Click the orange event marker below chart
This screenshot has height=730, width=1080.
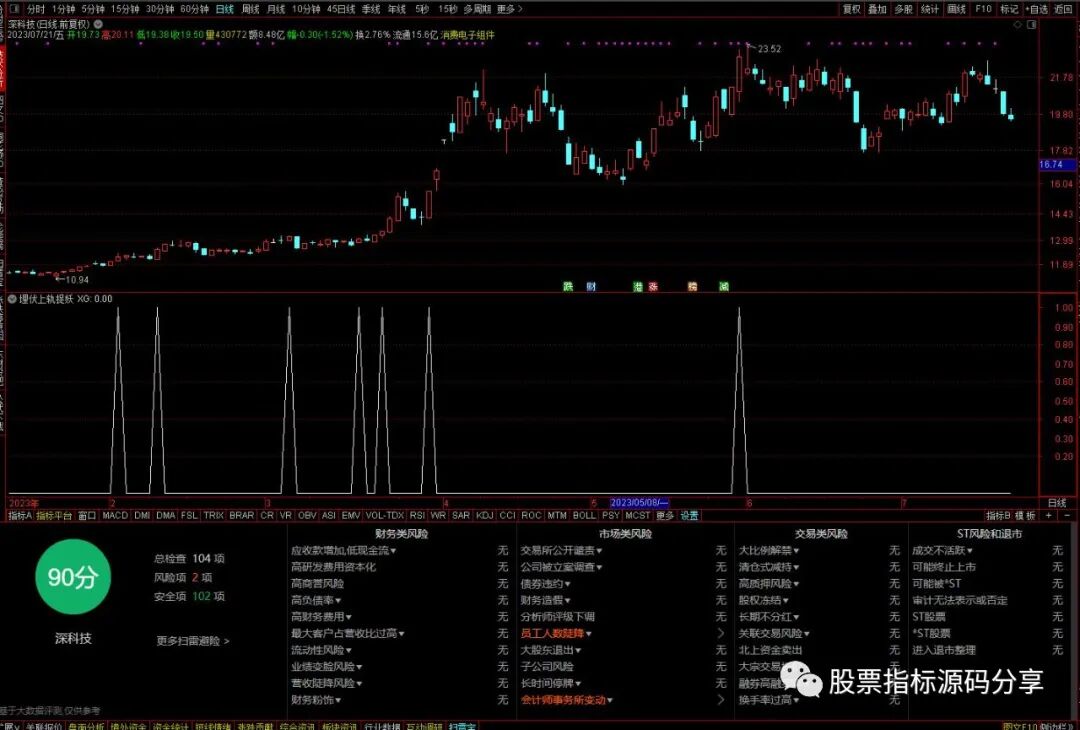(692, 286)
